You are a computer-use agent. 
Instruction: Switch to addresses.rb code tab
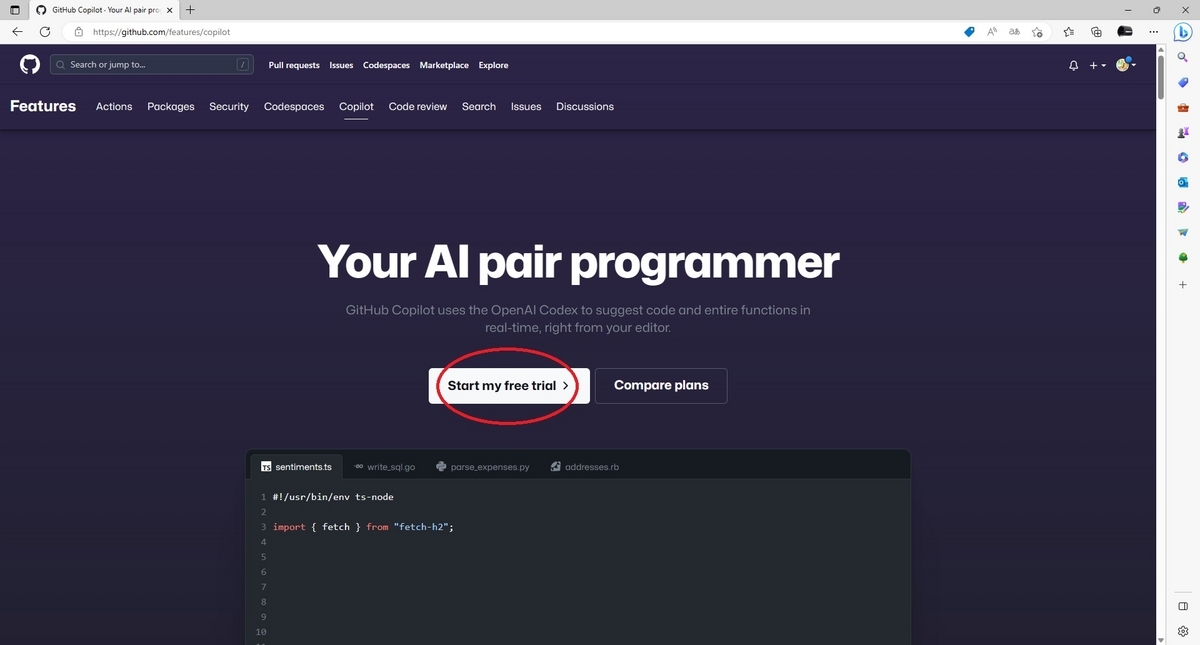point(585,467)
